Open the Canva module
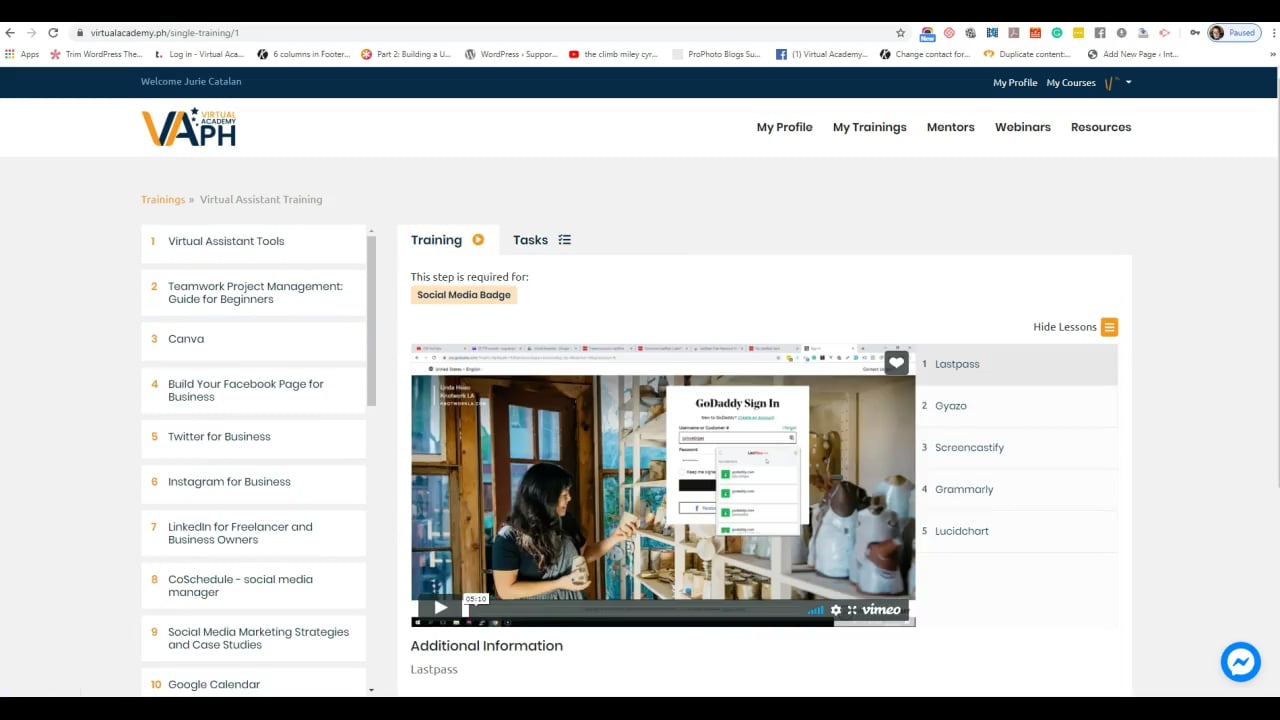Viewport: 1280px width, 720px height. (x=253, y=339)
